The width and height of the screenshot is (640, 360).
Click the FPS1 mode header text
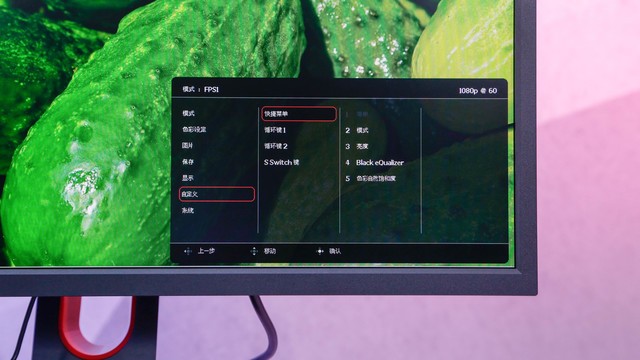pyautogui.click(x=211, y=89)
